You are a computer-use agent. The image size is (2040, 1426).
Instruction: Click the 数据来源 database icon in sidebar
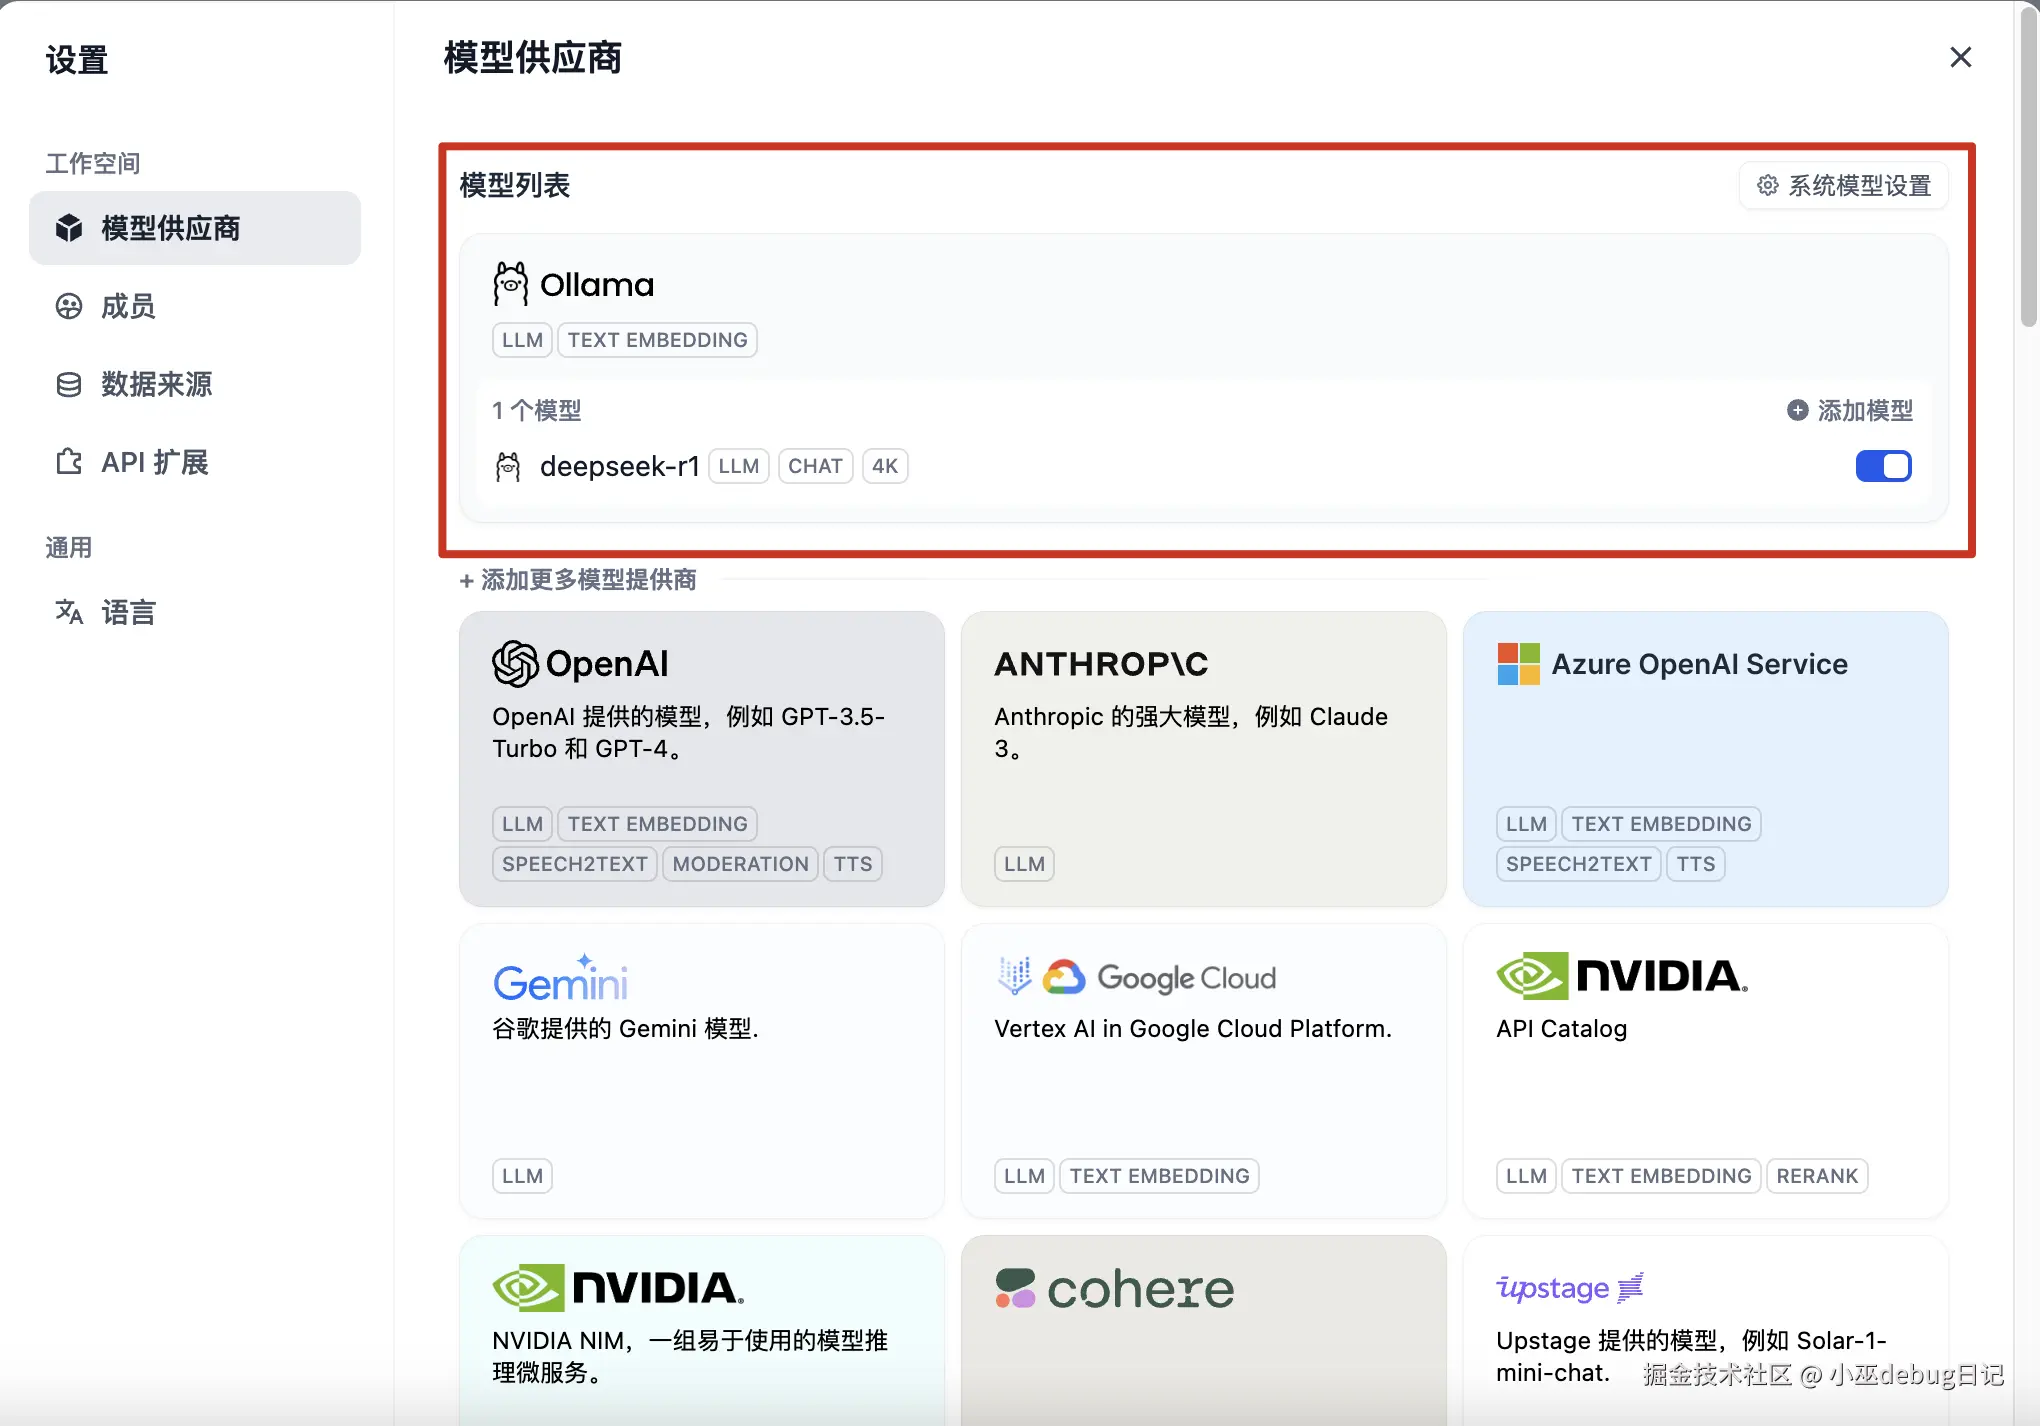pyautogui.click(x=67, y=384)
